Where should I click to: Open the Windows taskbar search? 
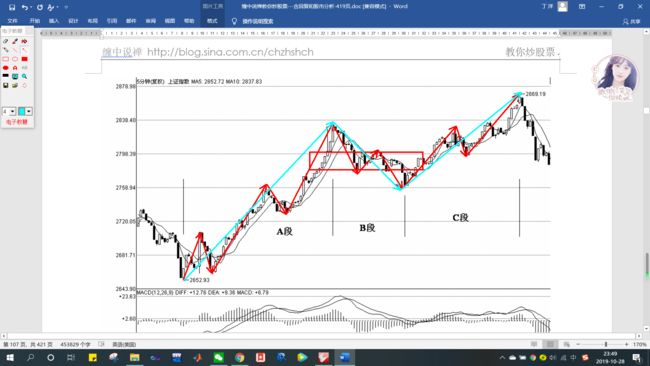30,357
